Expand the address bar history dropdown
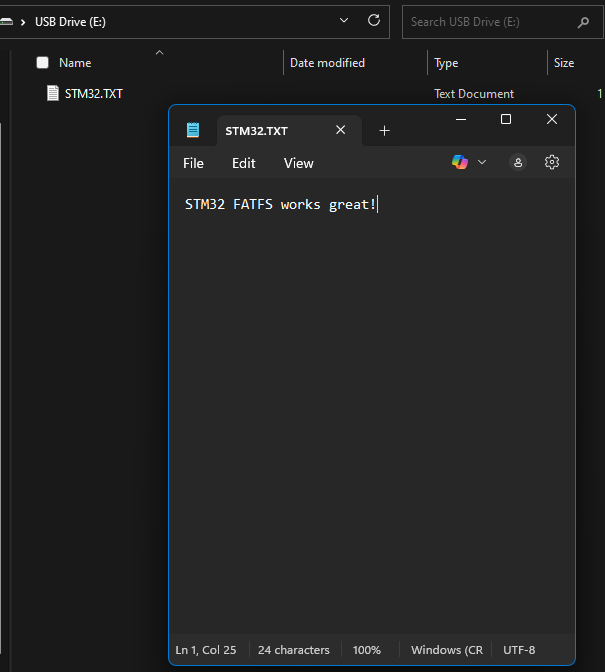Image resolution: width=605 pixels, height=672 pixels. (x=344, y=20)
